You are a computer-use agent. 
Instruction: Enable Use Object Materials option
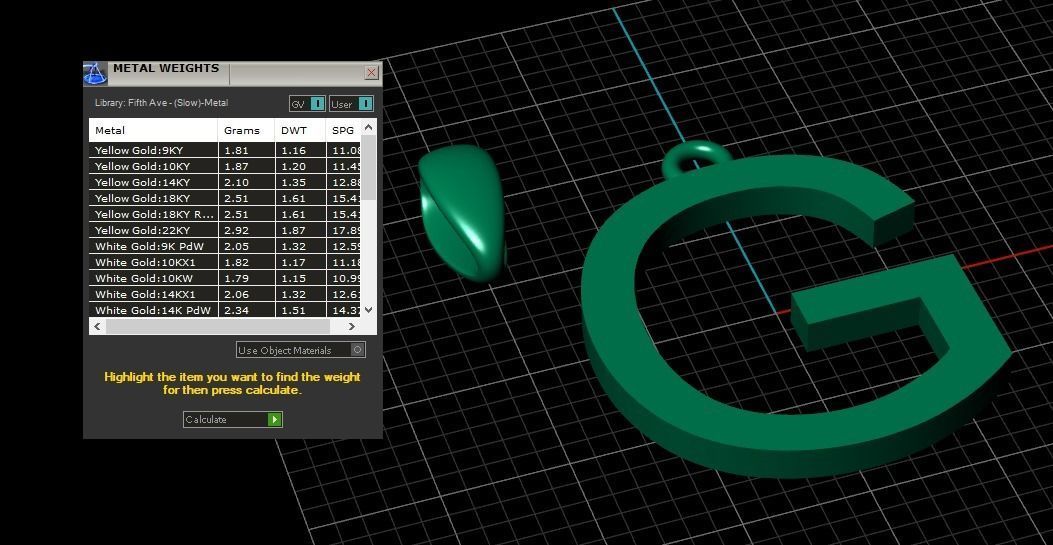pyautogui.click(x=301, y=350)
